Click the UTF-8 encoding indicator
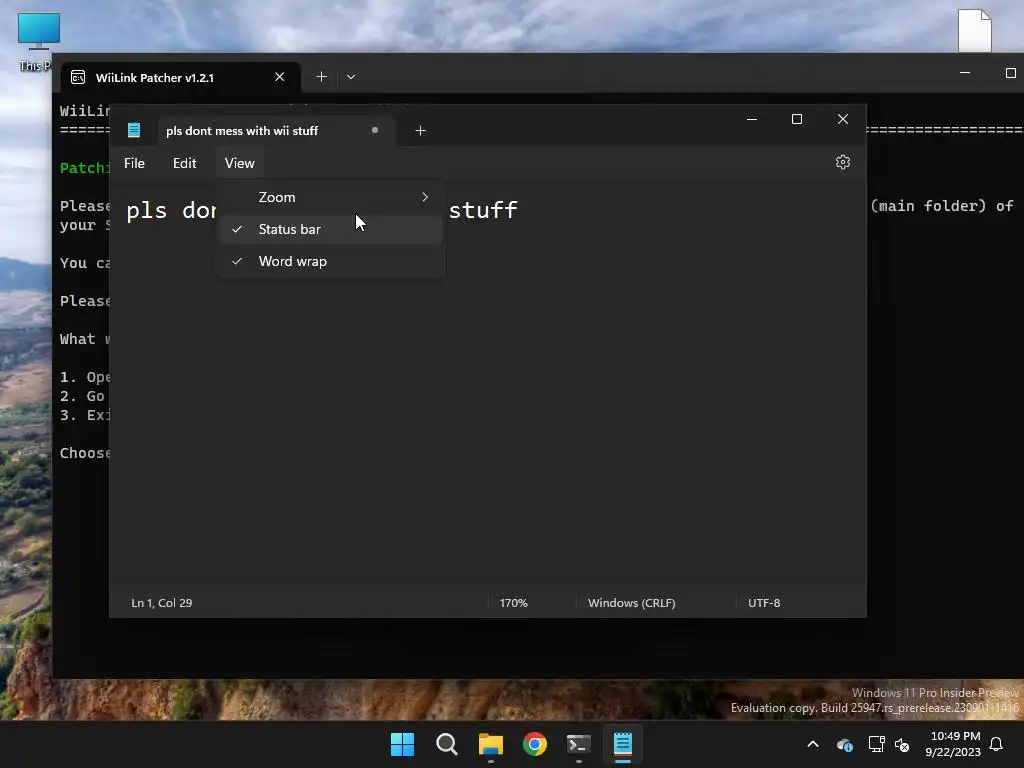 764,603
